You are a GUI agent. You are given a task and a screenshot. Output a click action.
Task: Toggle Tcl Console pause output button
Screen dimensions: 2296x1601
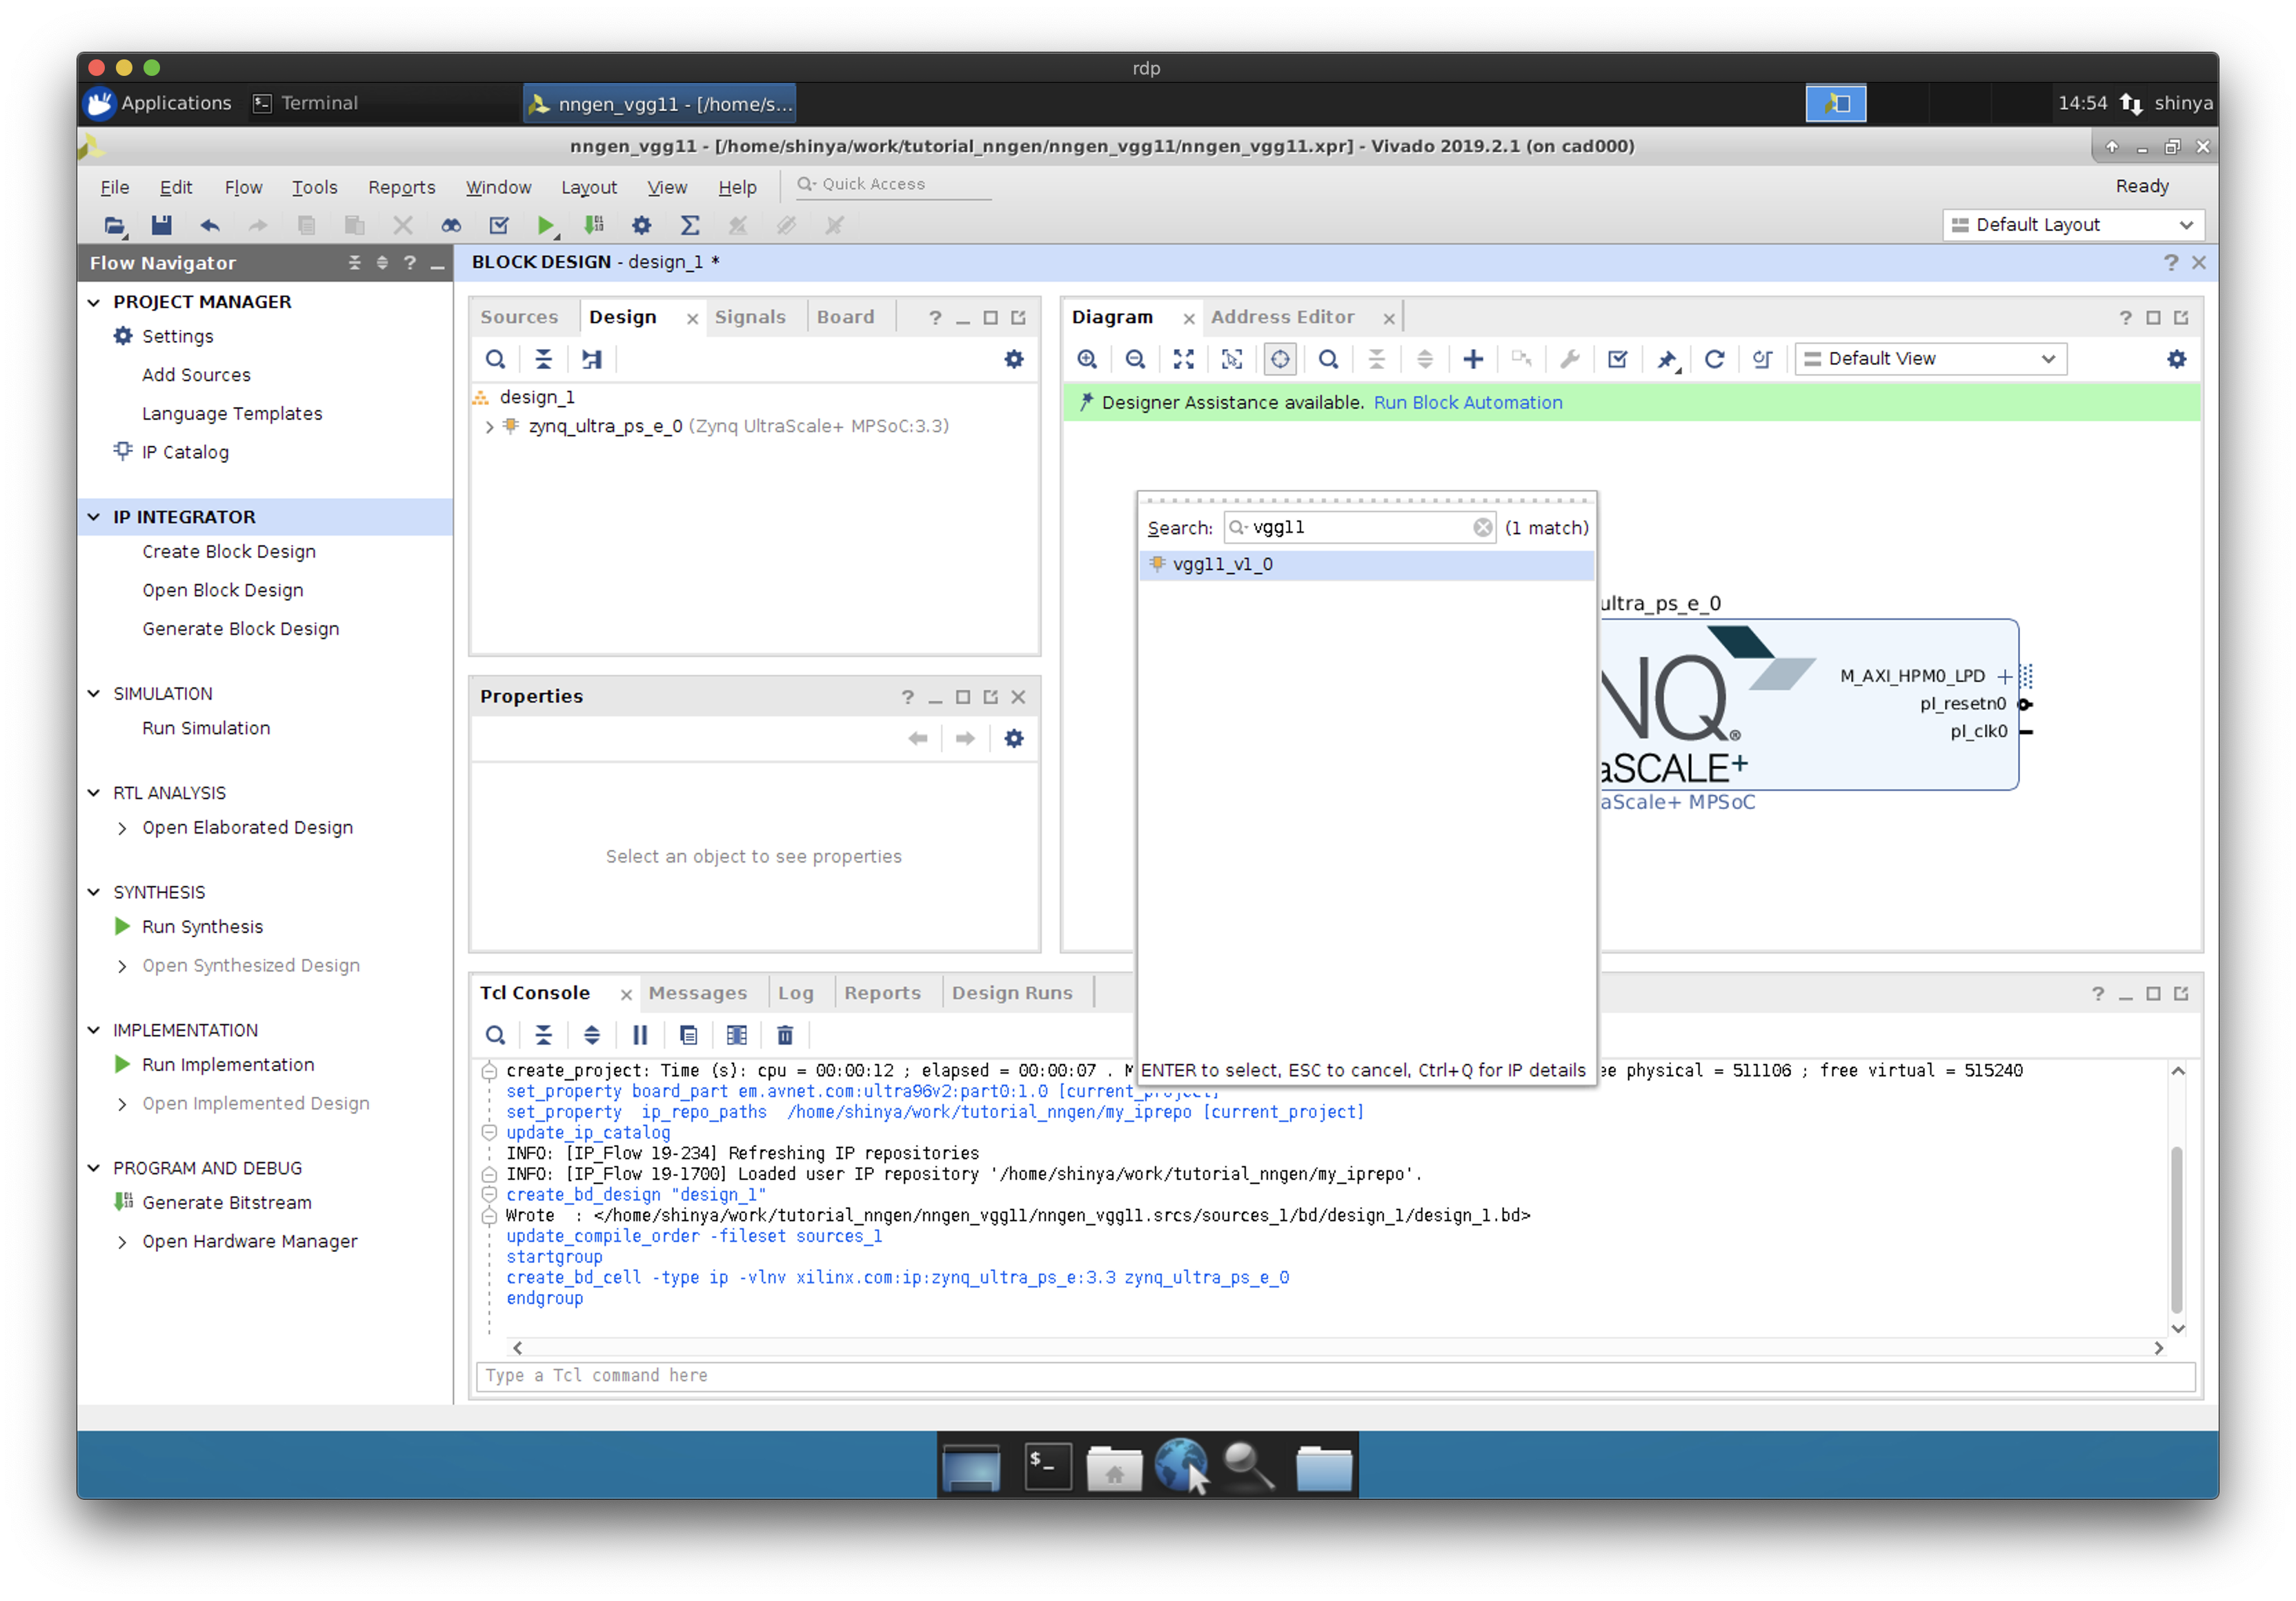640,1035
